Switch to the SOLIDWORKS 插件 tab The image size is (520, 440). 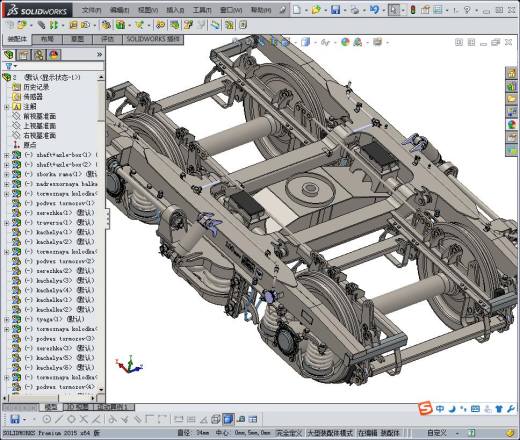pyautogui.click(x=153, y=39)
